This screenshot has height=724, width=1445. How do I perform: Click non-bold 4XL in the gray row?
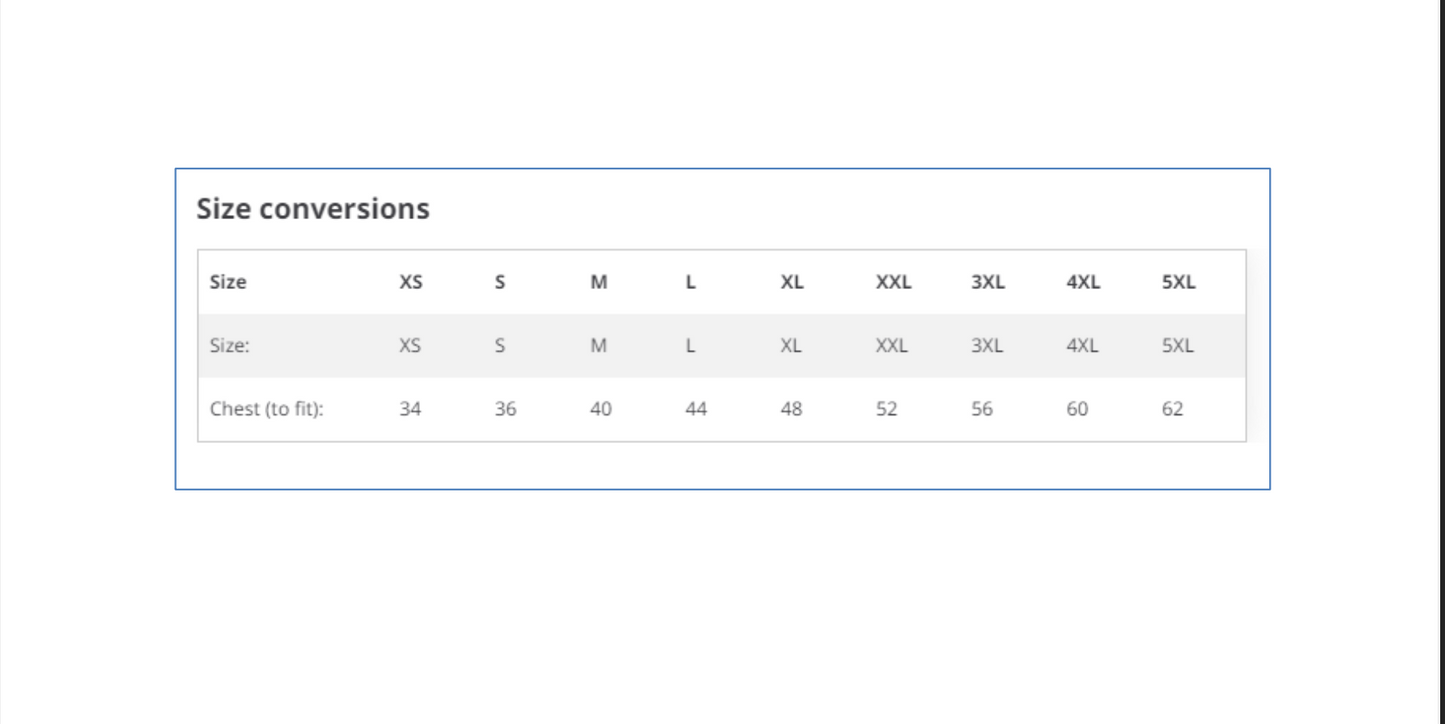tap(1082, 346)
